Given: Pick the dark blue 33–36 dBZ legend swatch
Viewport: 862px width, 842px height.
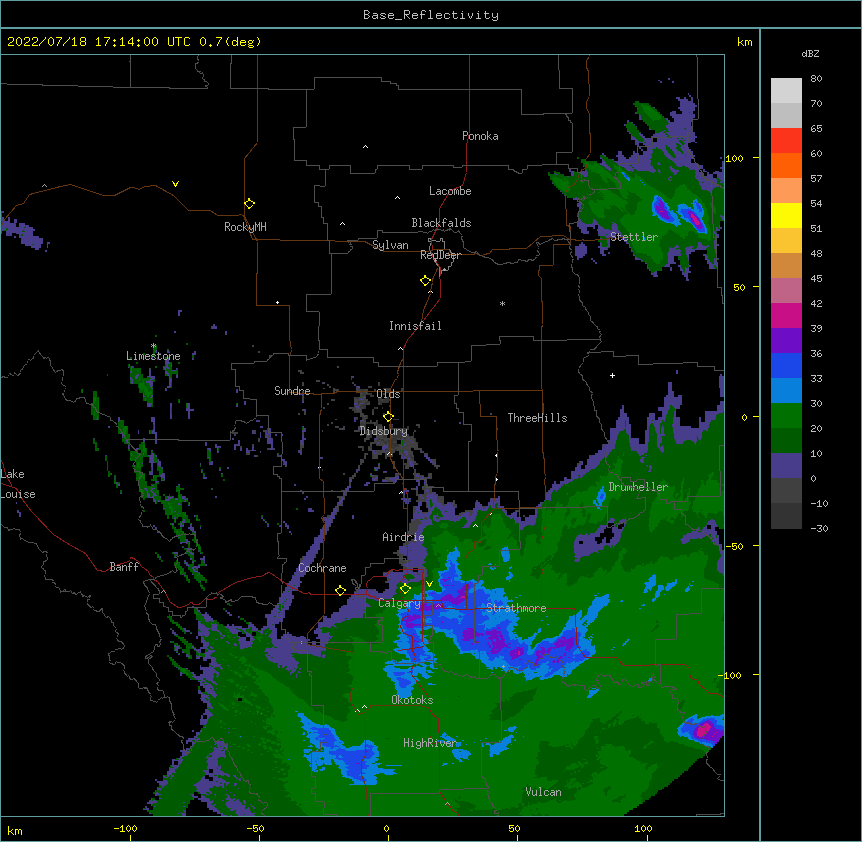Looking at the screenshot, I should pos(786,365).
